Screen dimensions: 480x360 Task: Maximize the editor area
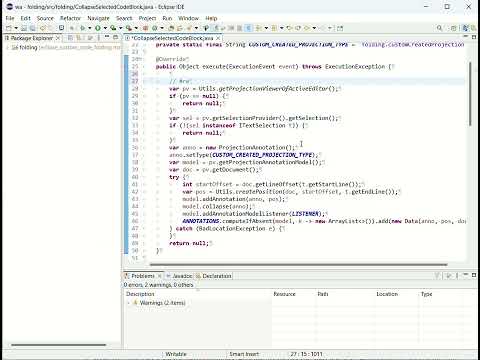click(x=474, y=37)
